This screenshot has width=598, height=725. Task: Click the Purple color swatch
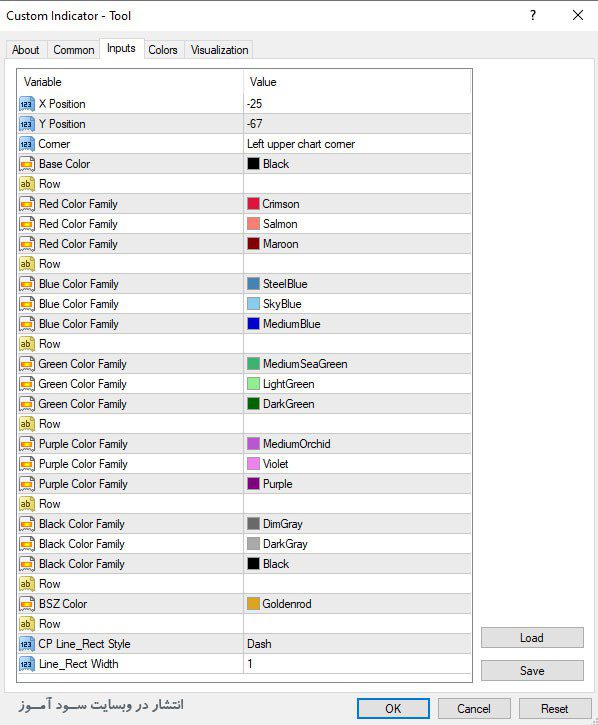253,484
